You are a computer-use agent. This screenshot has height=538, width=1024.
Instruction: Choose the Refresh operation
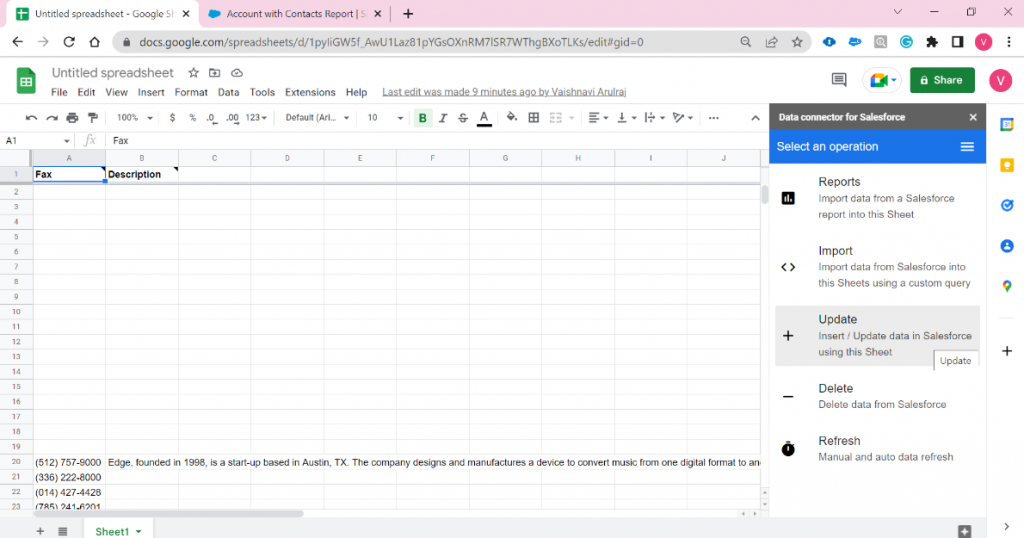point(877,449)
